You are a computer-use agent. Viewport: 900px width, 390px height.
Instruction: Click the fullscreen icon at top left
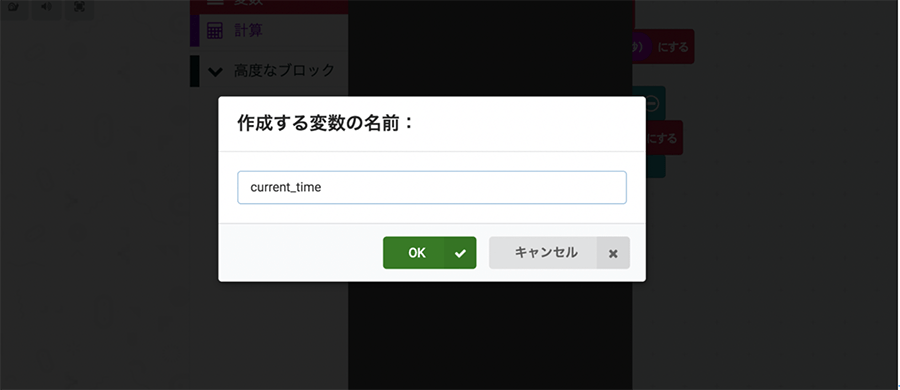click(x=80, y=6)
